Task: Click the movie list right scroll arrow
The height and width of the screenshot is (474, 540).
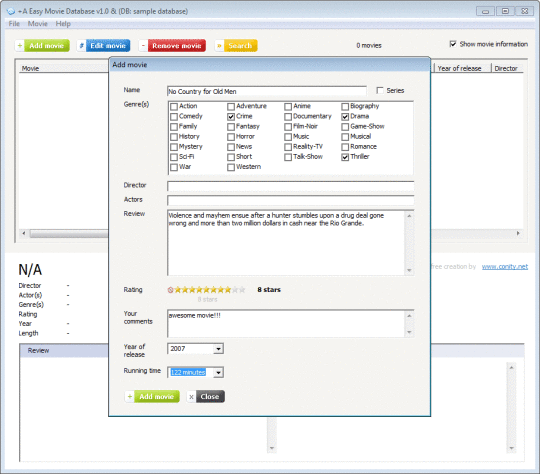Action: click(518, 233)
